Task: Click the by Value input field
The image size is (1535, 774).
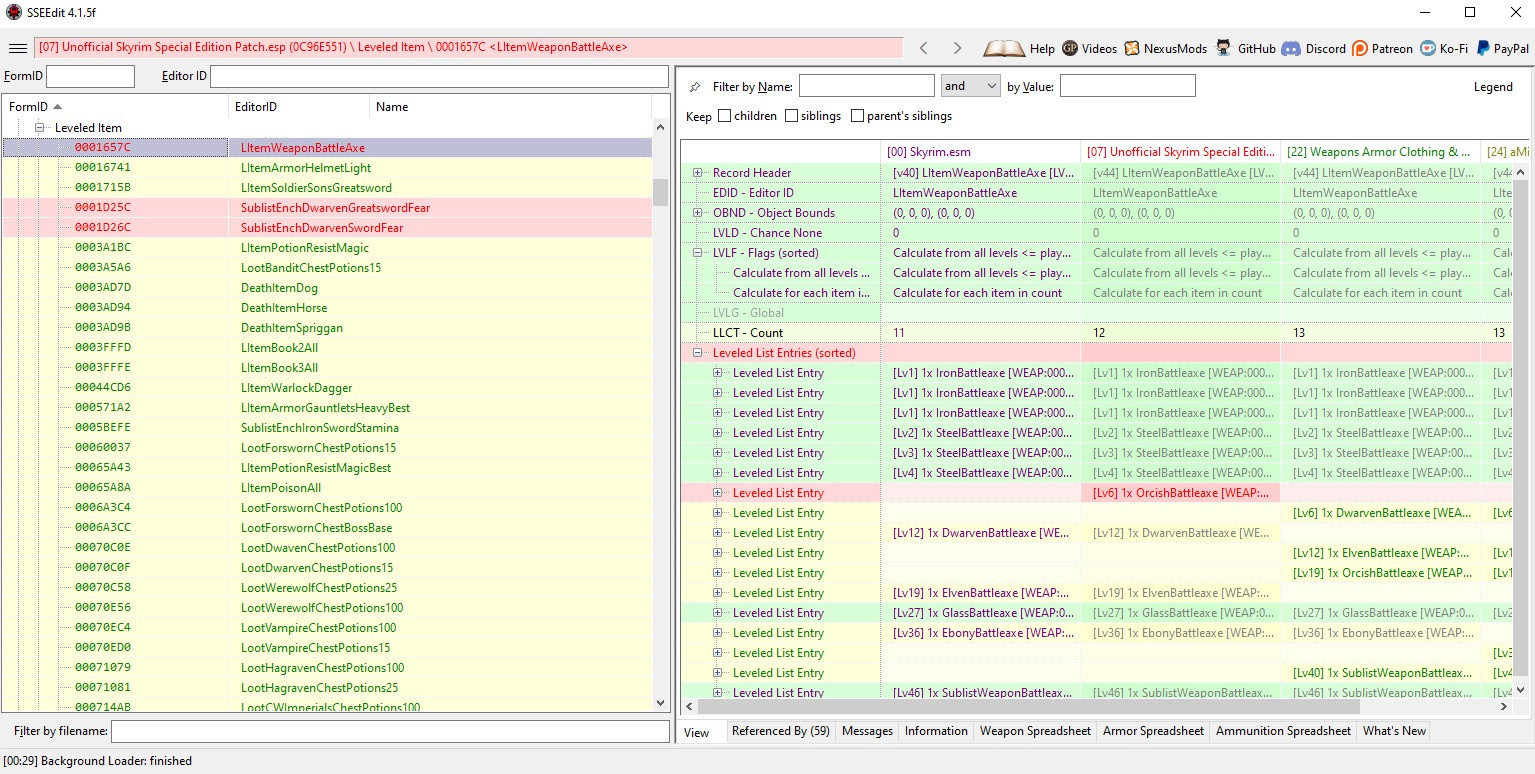Action: click(1127, 86)
